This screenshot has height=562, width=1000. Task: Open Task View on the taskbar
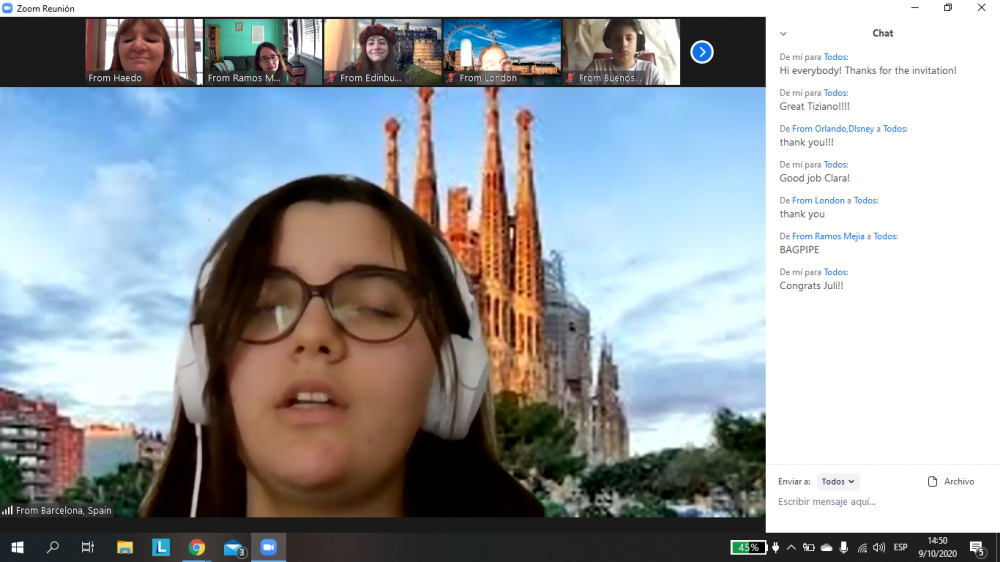[x=88, y=547]
